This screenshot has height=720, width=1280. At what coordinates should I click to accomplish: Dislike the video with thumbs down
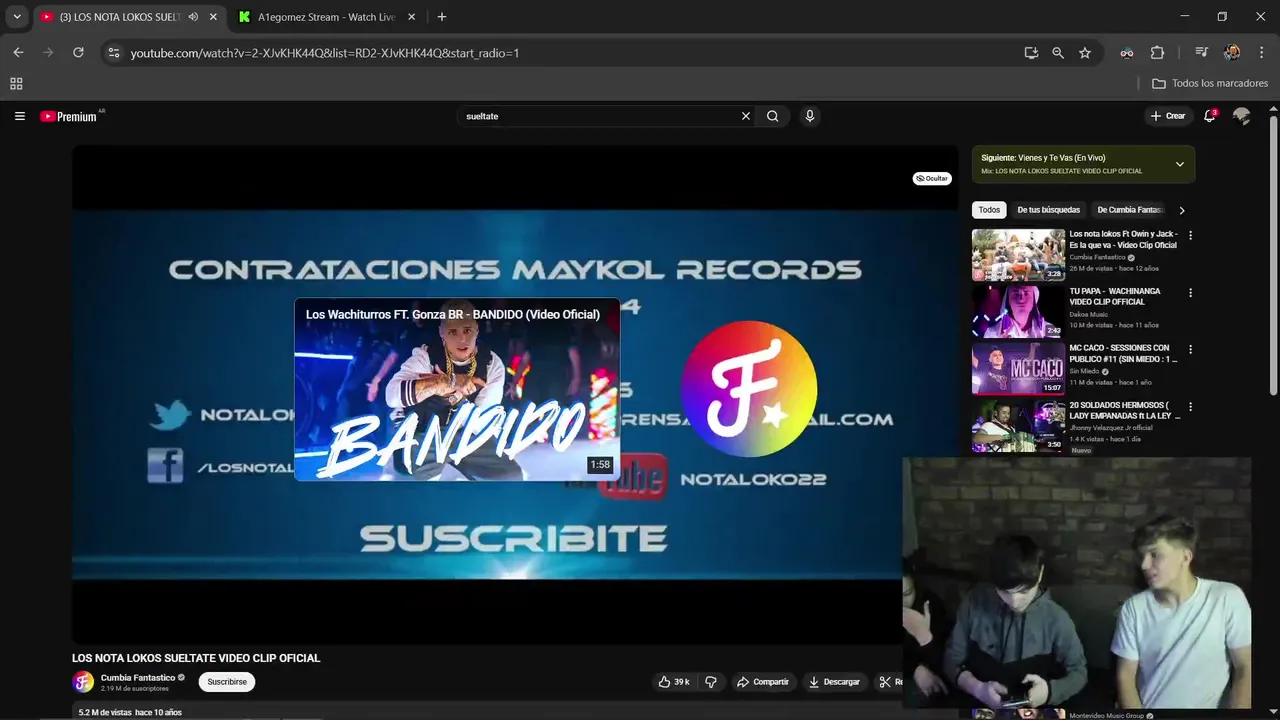(711, 682)
